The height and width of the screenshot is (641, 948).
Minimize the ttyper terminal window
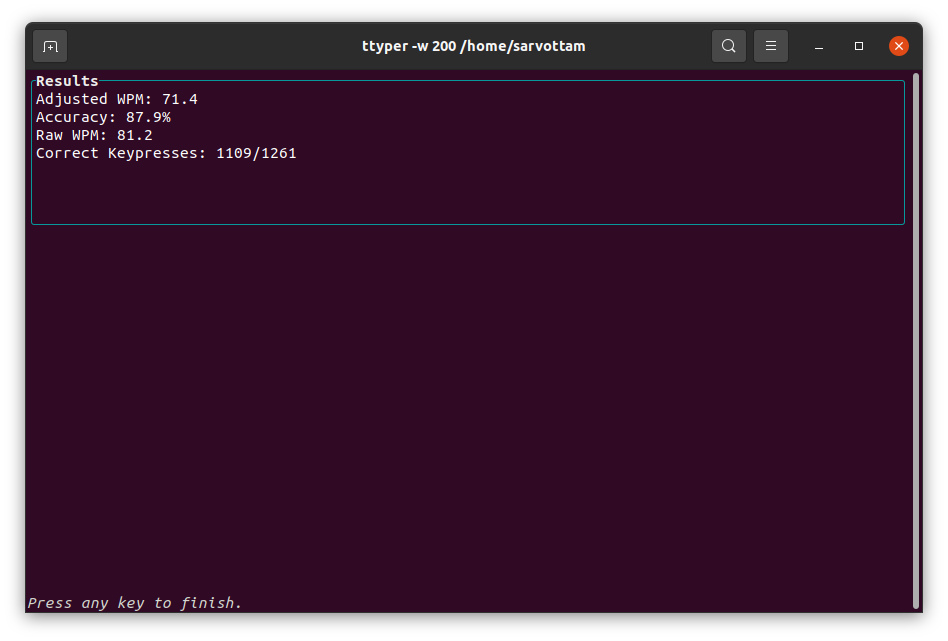click(819, 47)
